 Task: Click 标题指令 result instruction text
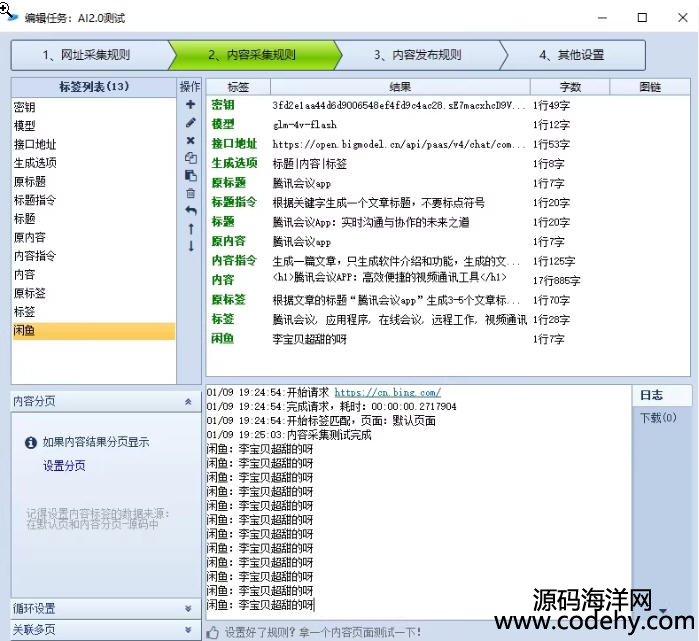point(378,203)
